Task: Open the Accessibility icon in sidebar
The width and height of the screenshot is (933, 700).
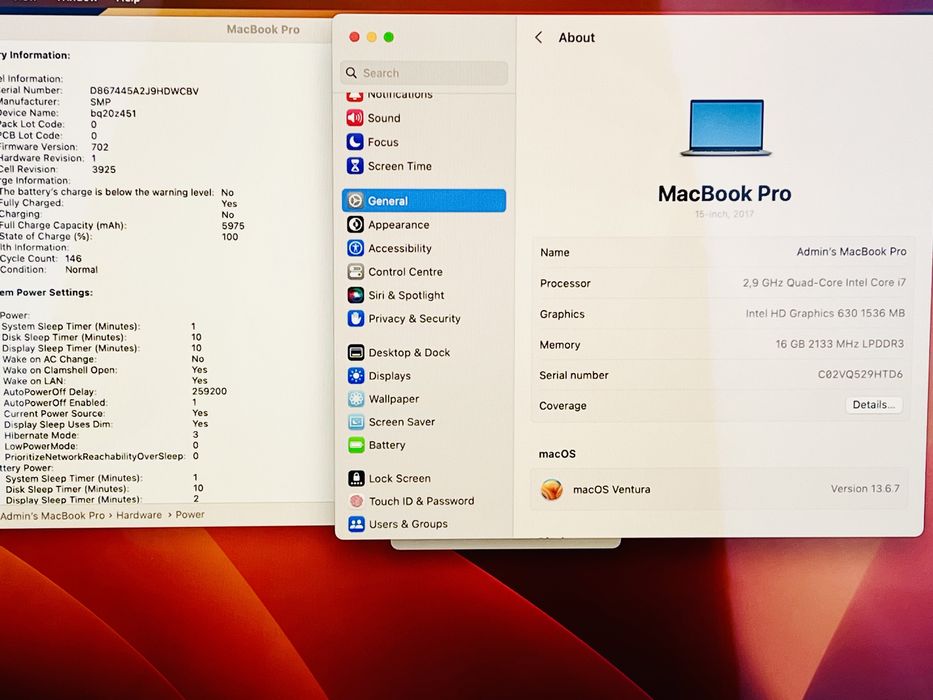Action: (x=355, y=248)
